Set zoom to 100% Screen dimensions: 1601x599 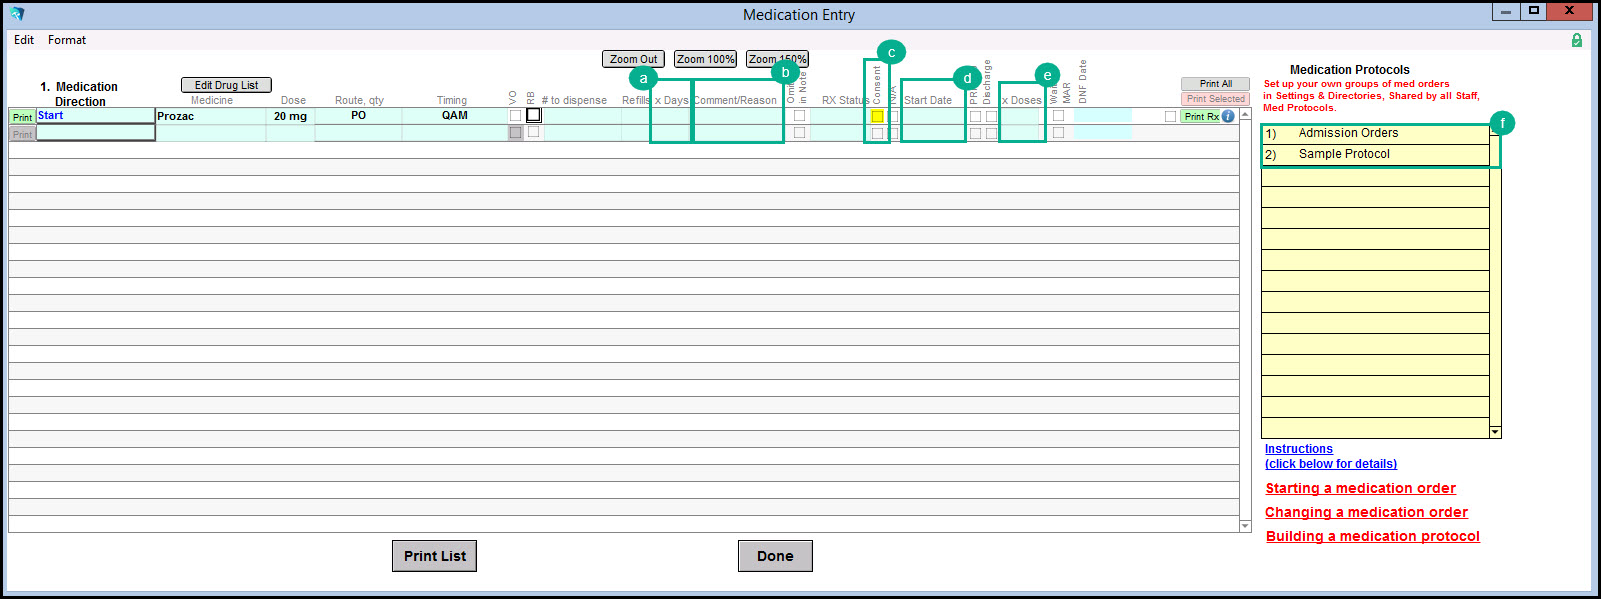[705, 59]
